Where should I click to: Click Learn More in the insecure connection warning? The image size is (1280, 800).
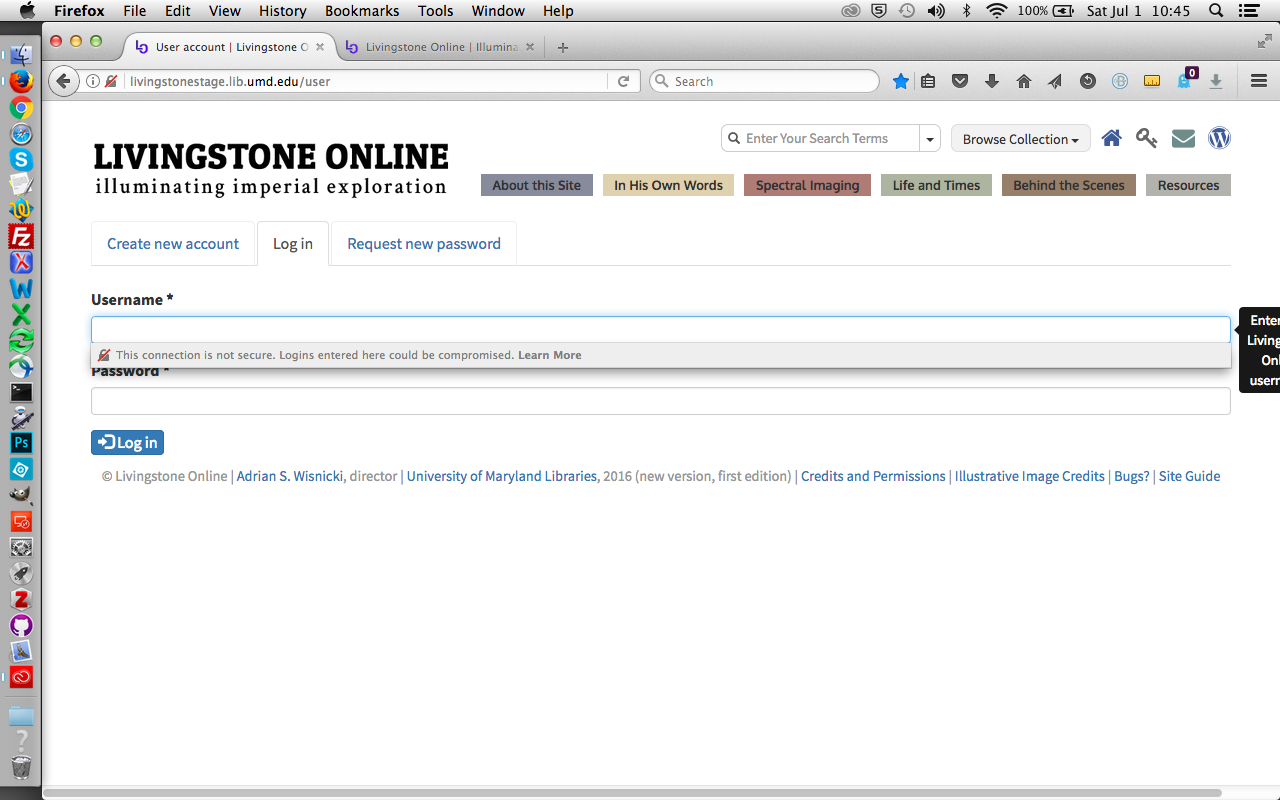[549, 355]
